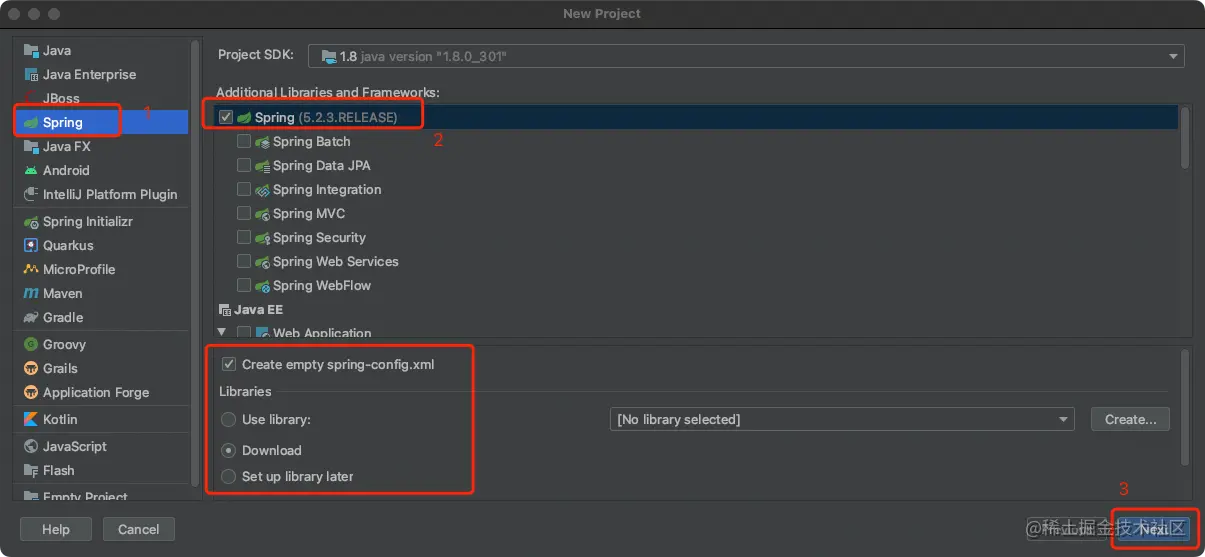This screenshot has width=1205, height=557.
Task: Click the Android icon in project list
Action: [31, 171]
